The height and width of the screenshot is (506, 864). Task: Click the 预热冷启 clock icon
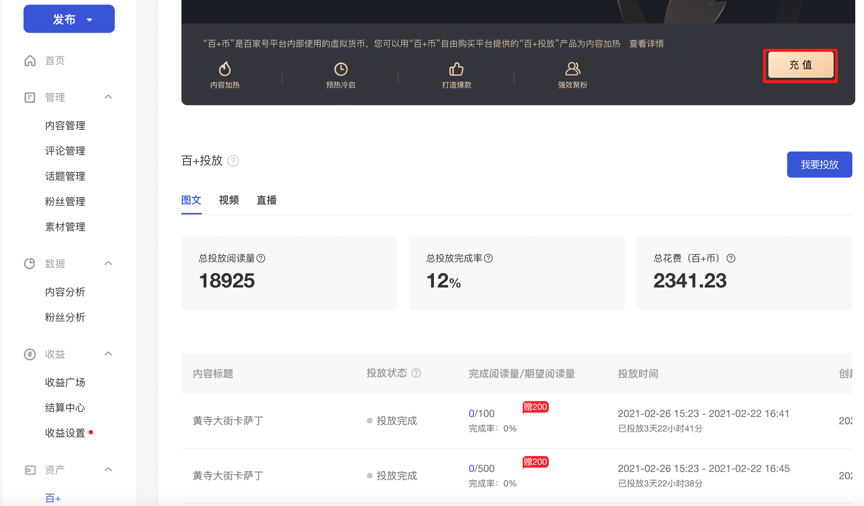(341, 69)
